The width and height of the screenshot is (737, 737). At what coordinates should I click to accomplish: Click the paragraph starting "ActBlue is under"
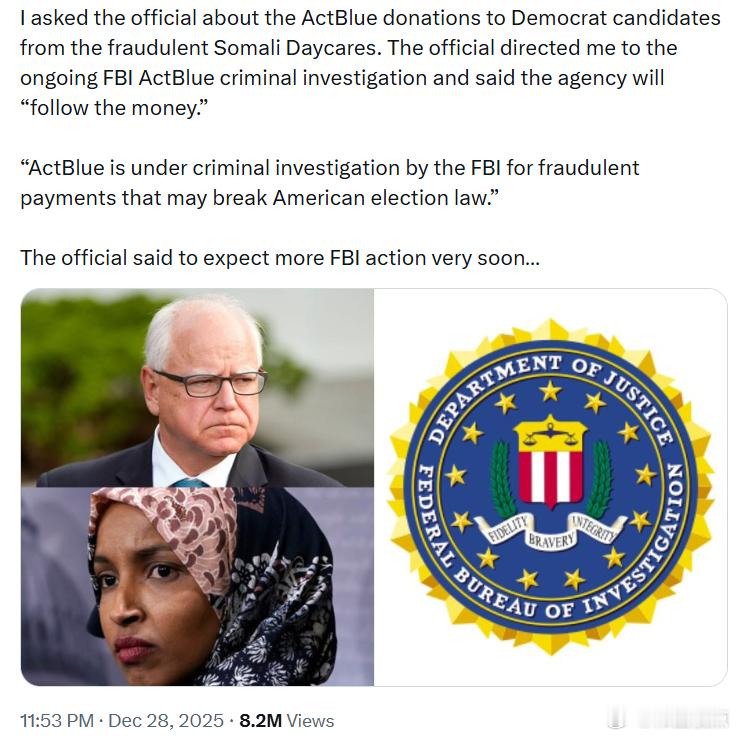pos(329,183)
